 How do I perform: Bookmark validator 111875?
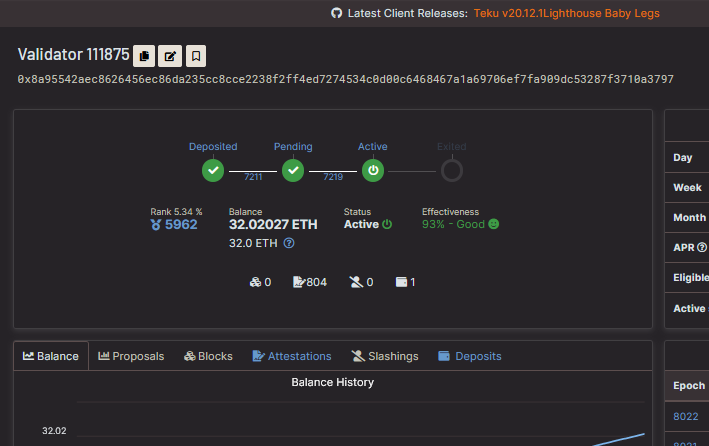[196, 56]
